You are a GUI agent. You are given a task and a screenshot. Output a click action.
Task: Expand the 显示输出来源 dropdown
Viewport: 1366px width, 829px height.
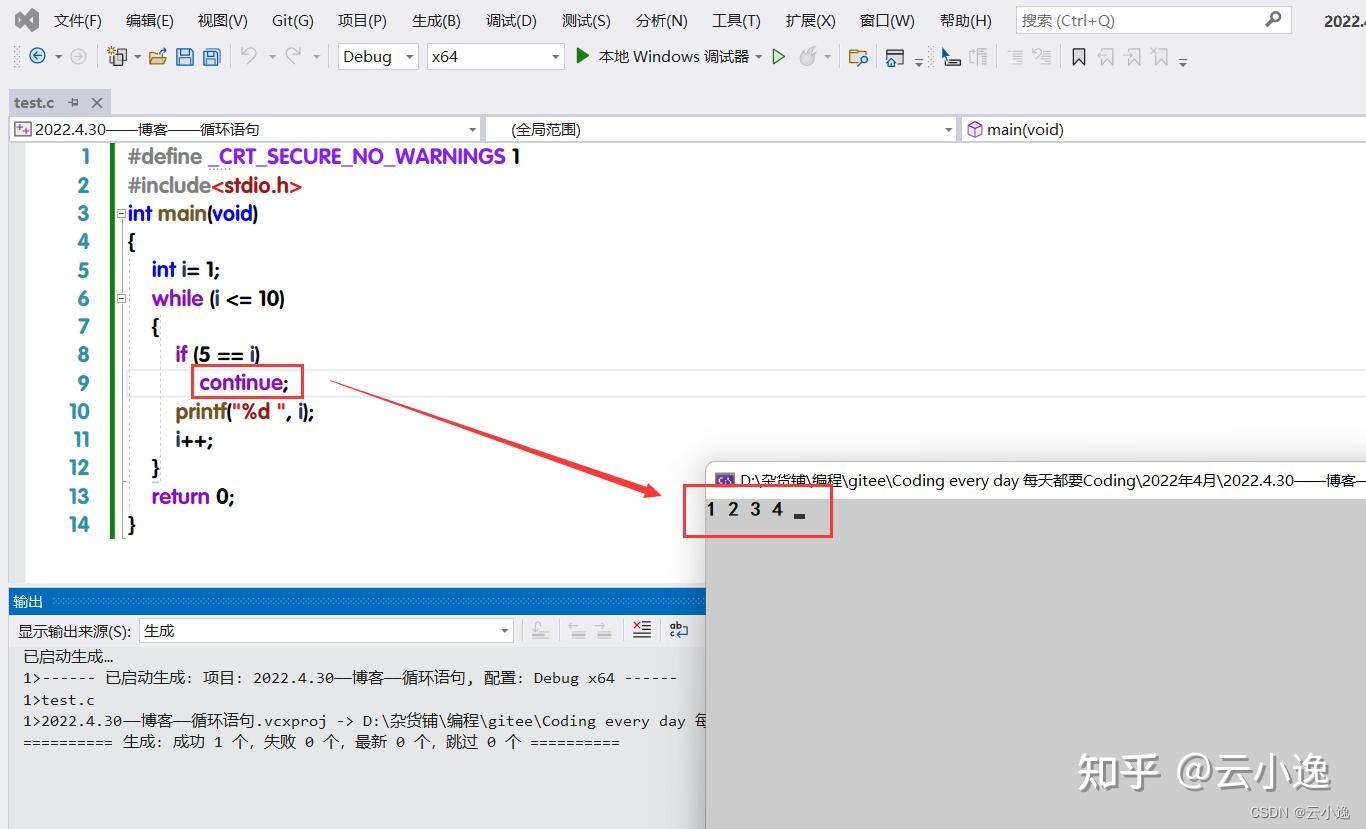coord(504,630)
